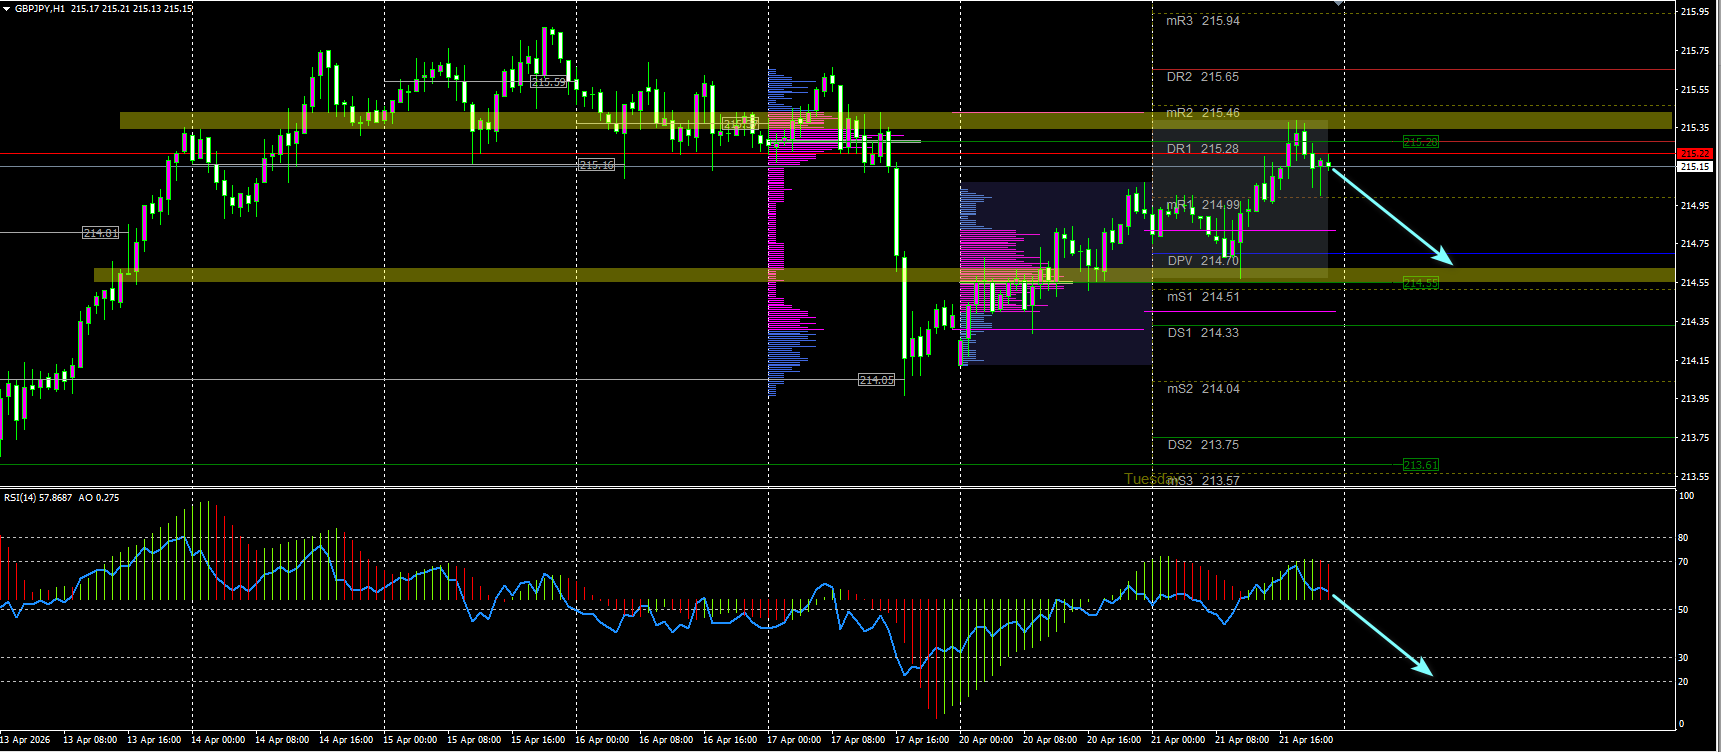The height and width of the screenshot is (752, 1721).
Task: Click the 215.95 value on price scale
Action: tap(1695, 12)
